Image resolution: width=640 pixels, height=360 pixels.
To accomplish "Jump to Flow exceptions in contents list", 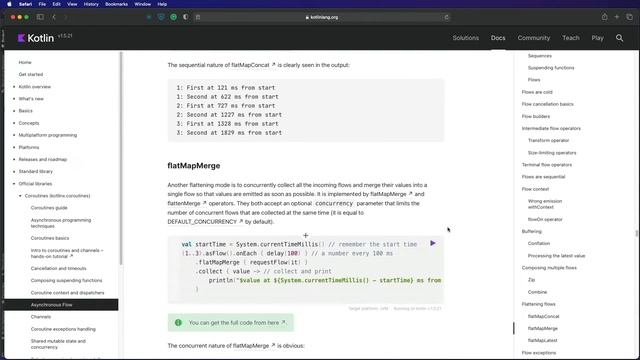I will [539, 353].
